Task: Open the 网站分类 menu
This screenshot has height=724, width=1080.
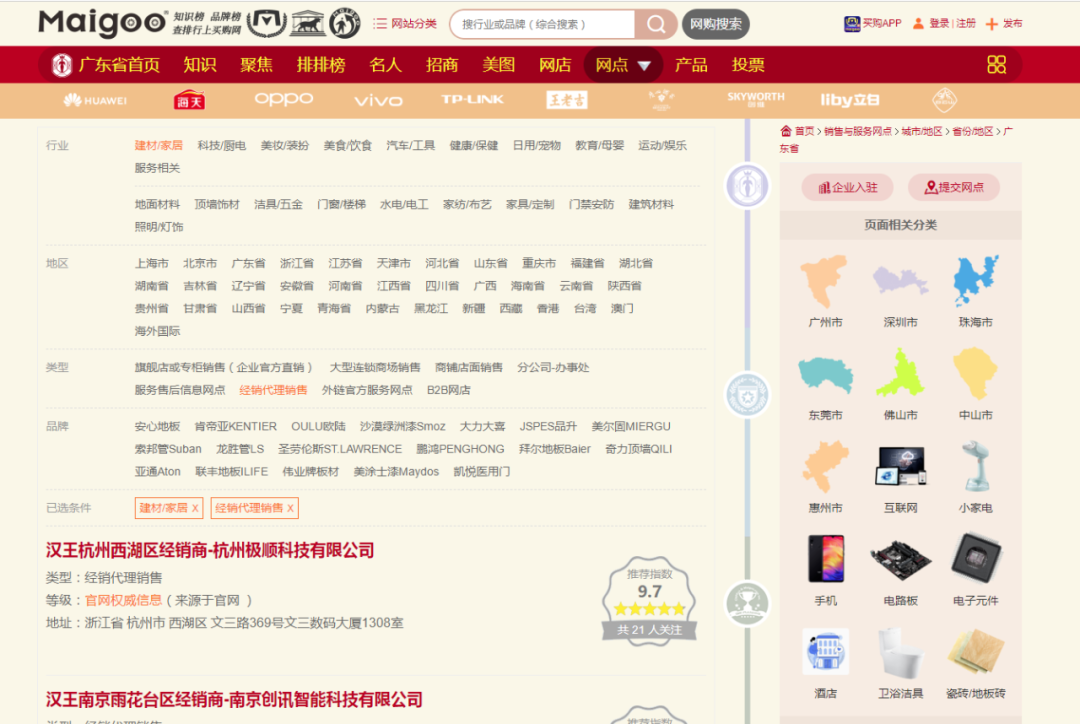Action: pyautogui.click(x=405, y=24)
